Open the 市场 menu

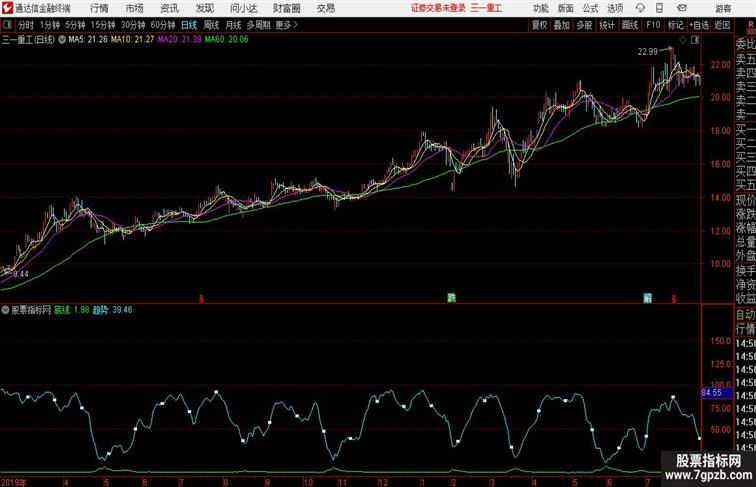[135, 8]
